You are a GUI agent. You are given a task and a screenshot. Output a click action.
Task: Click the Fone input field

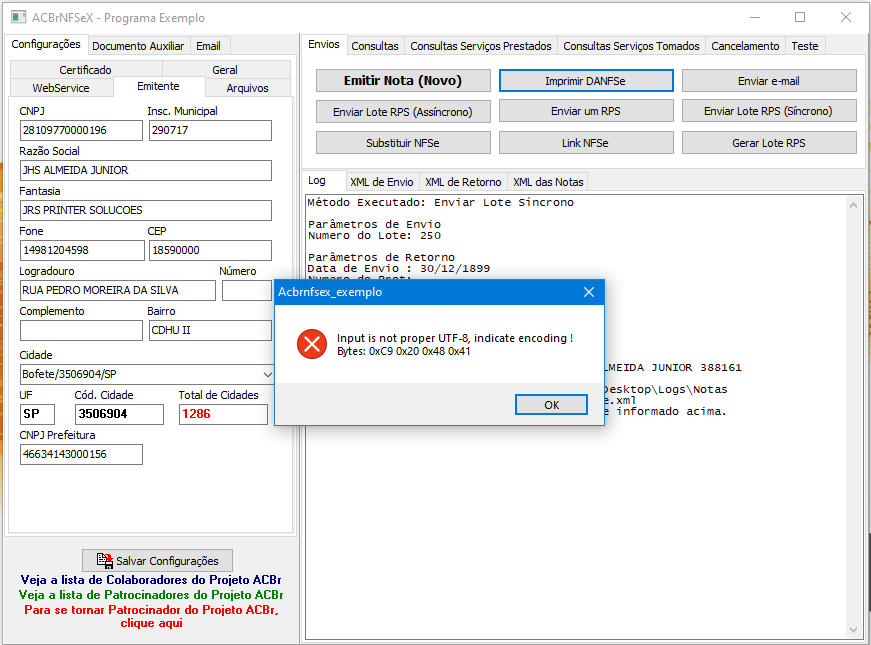82,251
